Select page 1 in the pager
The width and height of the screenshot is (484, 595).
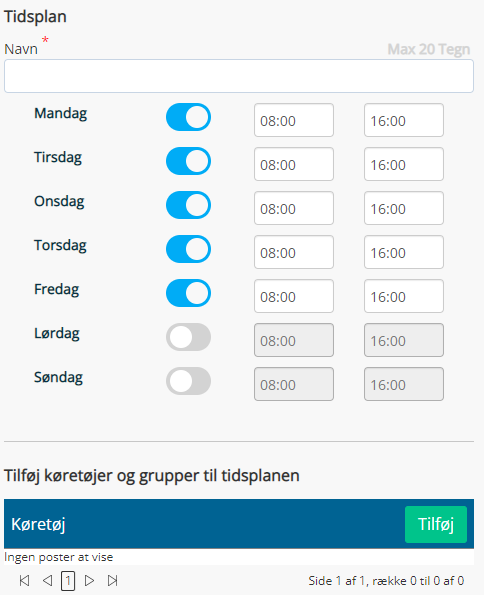point(68,581)
